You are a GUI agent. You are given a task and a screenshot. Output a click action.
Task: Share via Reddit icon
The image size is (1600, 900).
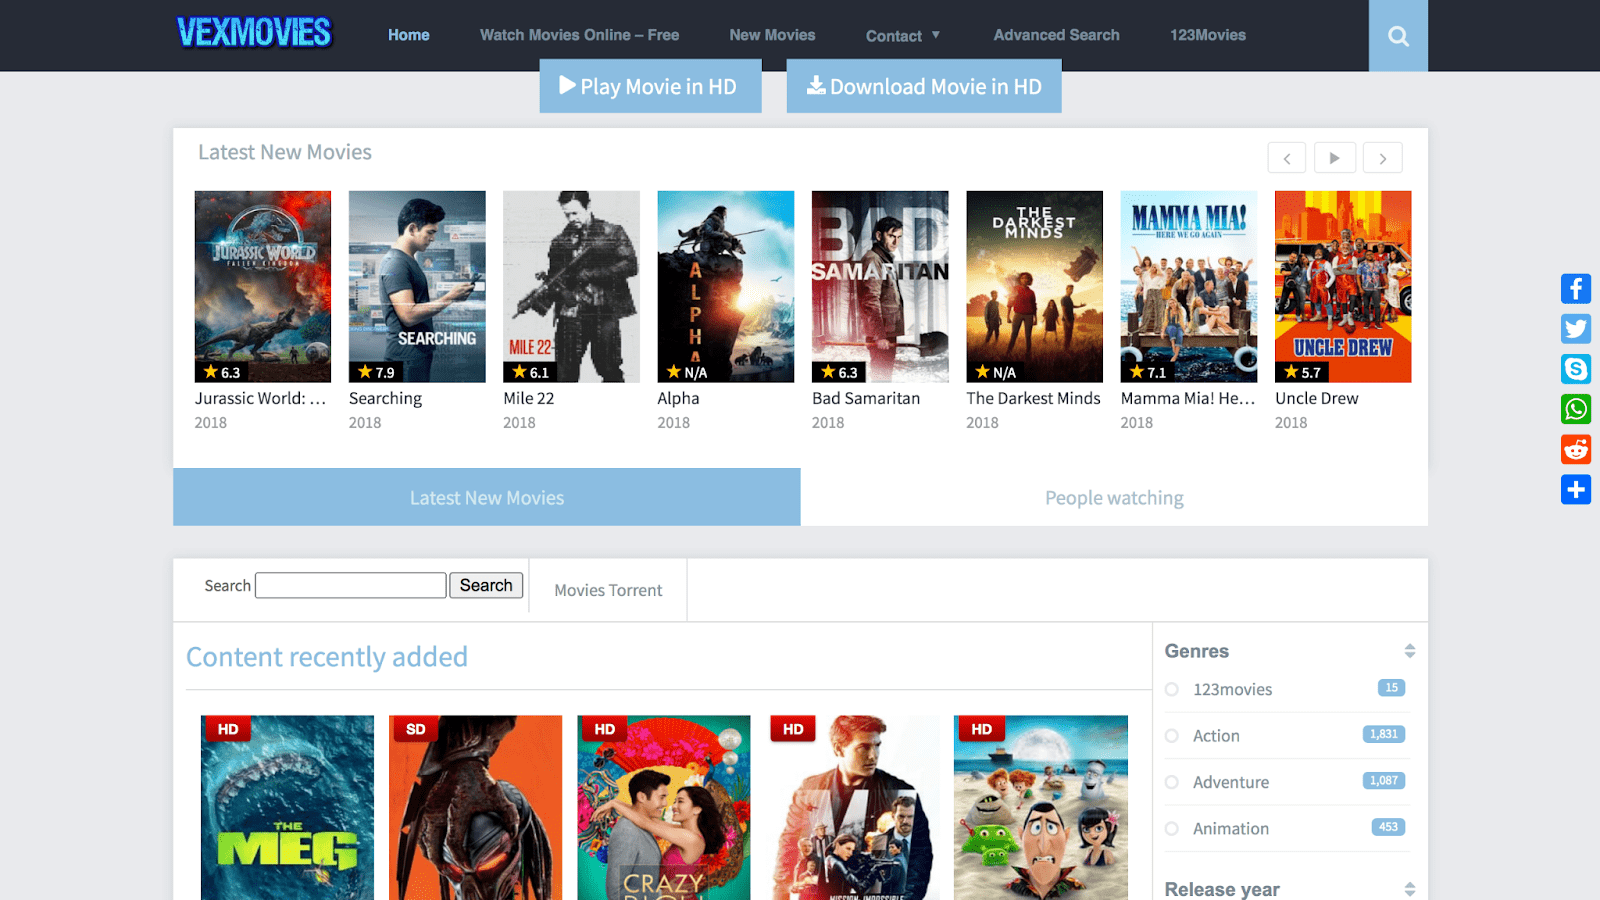click(1576, 449)
